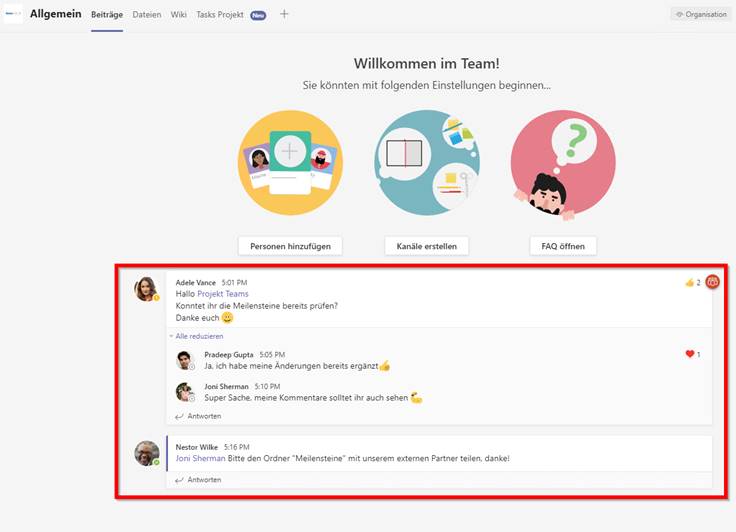Click the create channels illustration
Image resolution: width=736 pixels, height=532 pixels.
tap(427, 162)
